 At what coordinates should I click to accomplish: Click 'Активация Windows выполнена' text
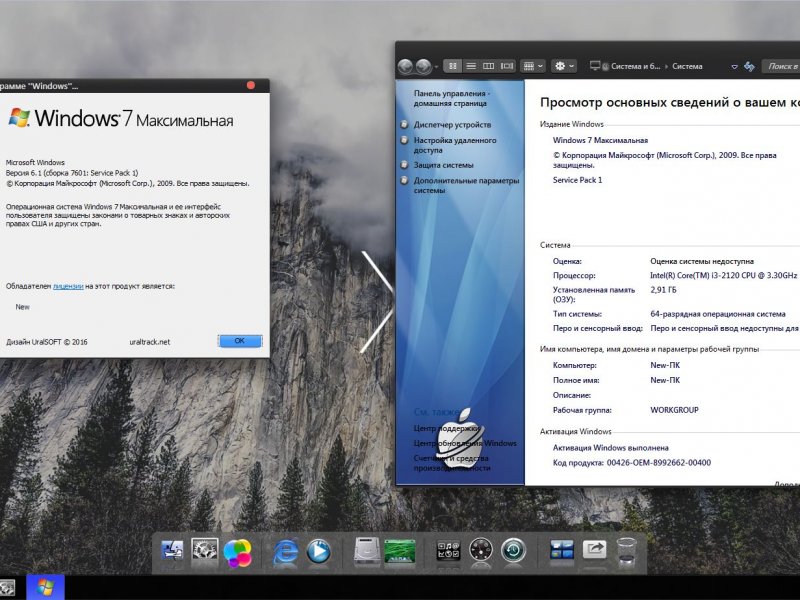point(611,448)
